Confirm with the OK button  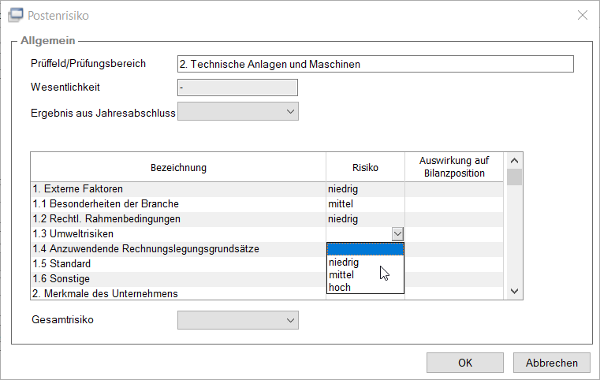[465, 362]
